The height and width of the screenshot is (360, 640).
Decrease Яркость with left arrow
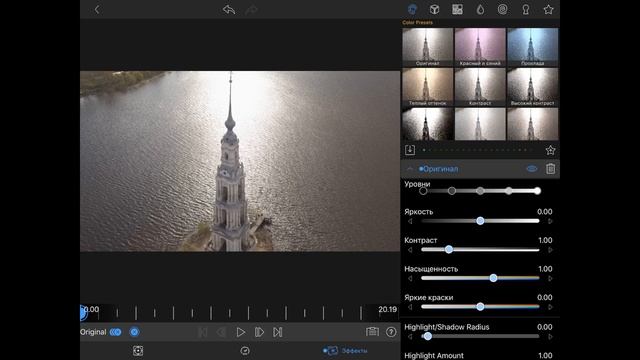pyautogui.click(x=410, y=221)
